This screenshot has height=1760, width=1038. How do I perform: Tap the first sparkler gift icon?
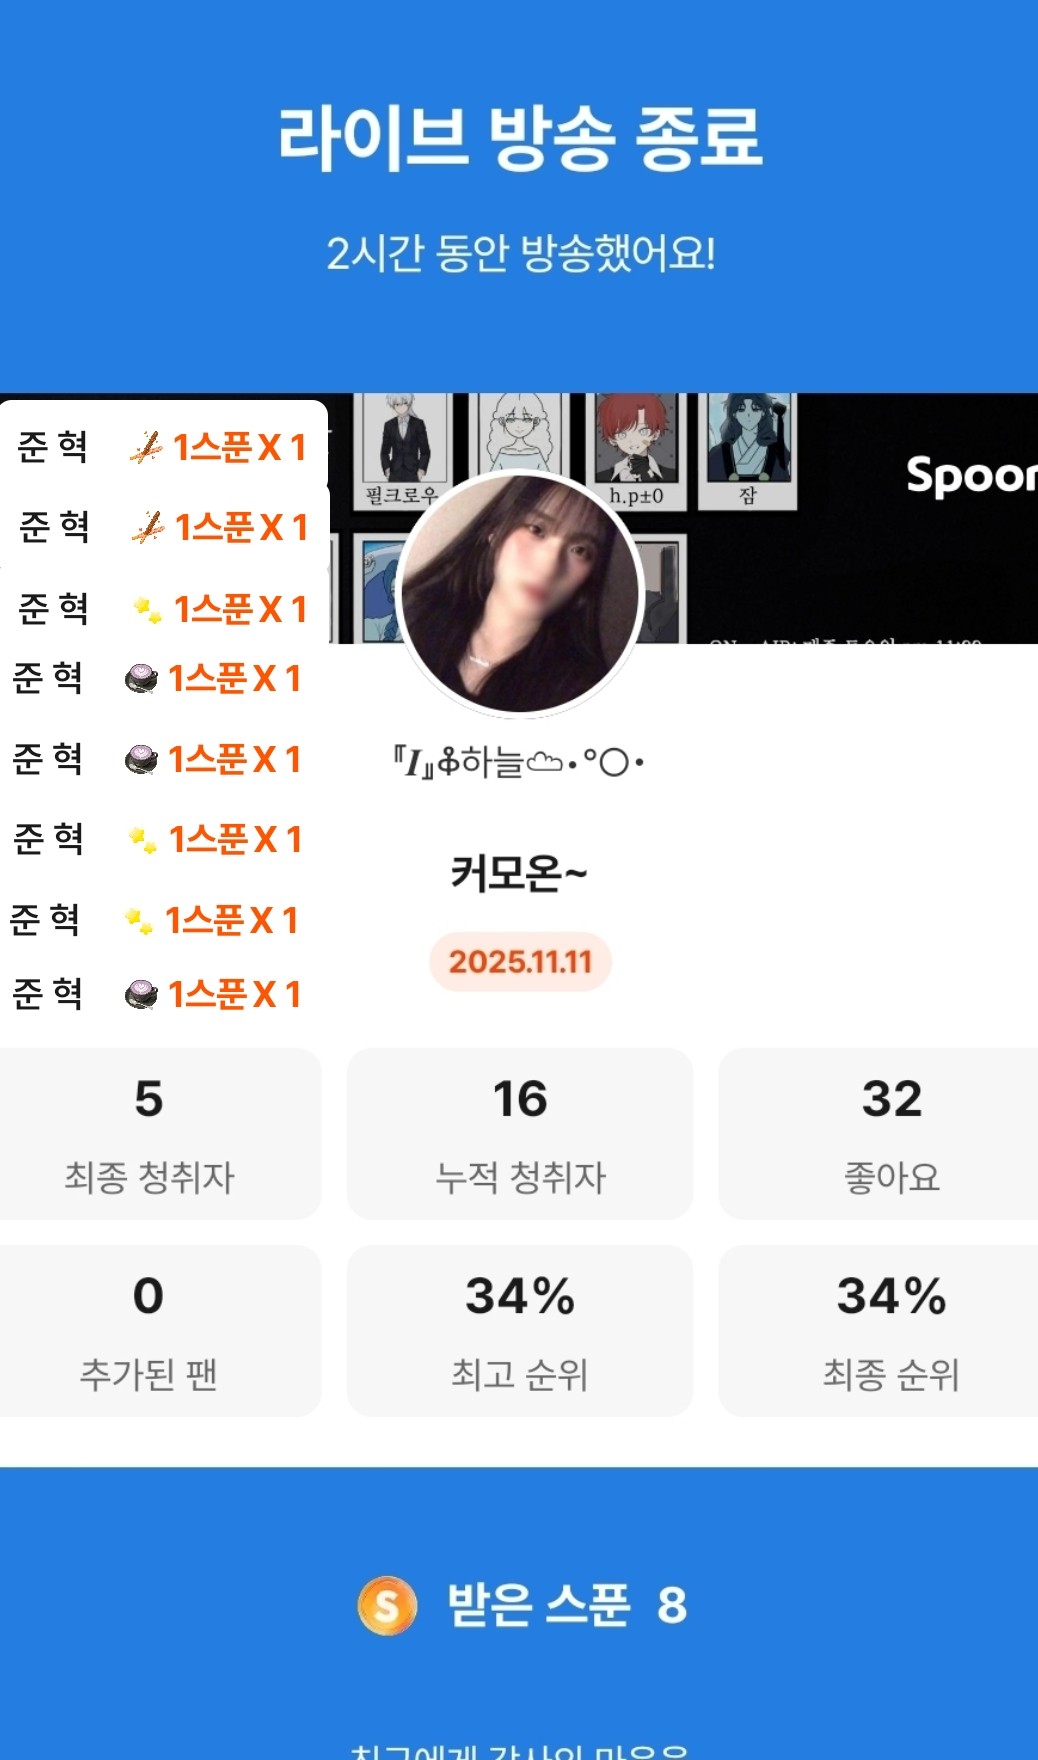click(146, 447)
